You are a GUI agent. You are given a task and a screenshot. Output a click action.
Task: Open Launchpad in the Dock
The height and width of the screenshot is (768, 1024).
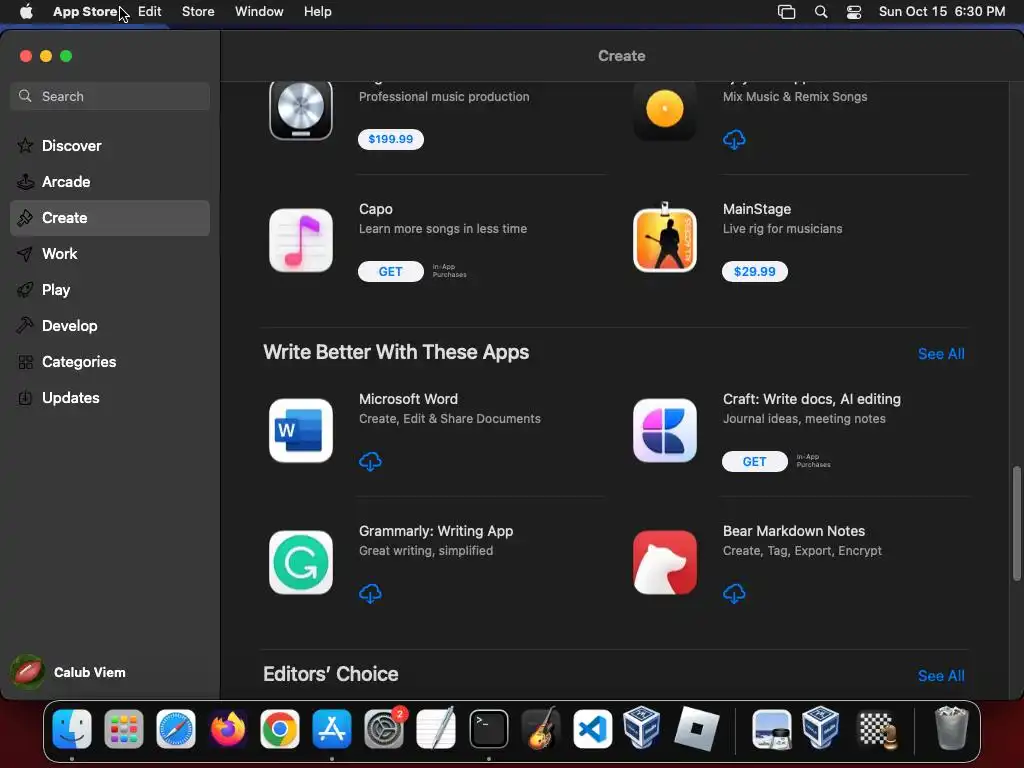123,729
